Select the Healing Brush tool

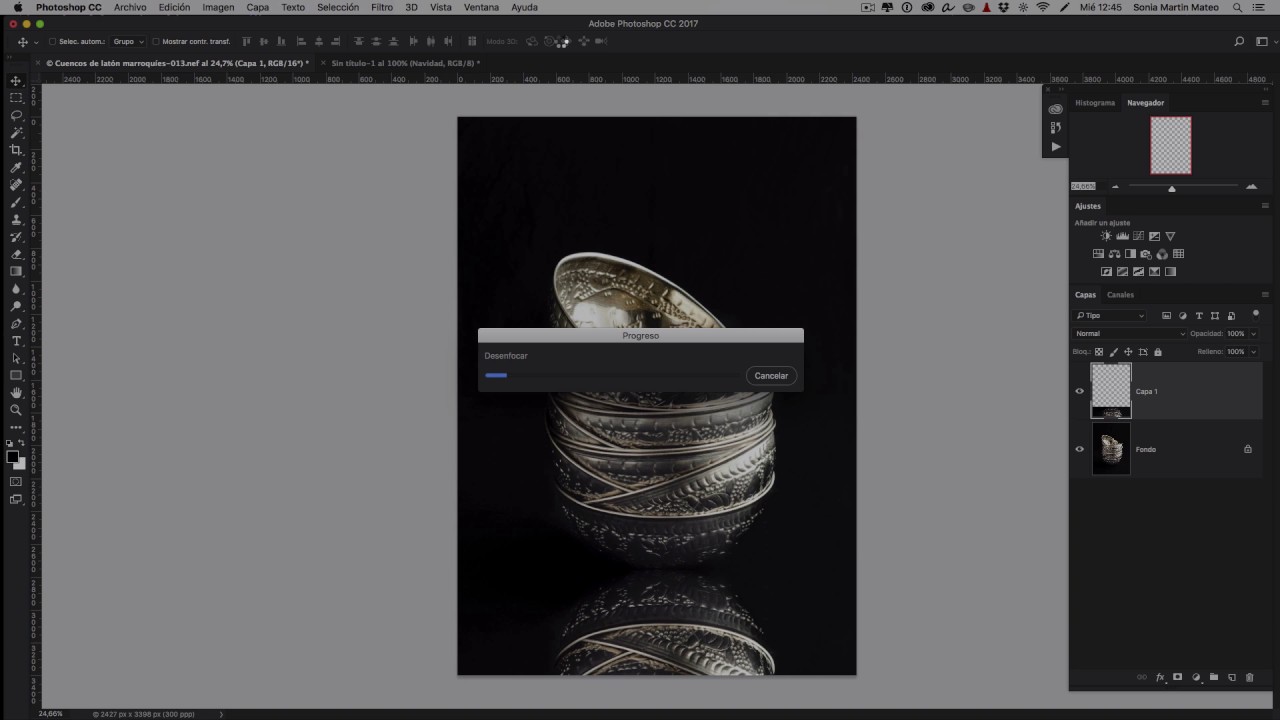(x=16, y=185)
